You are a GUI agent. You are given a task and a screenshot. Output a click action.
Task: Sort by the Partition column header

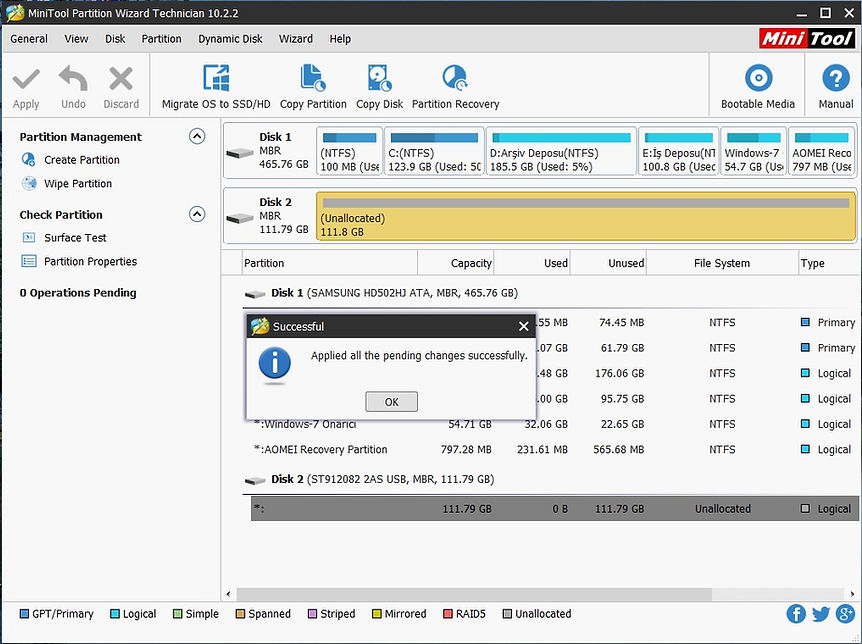329,263
